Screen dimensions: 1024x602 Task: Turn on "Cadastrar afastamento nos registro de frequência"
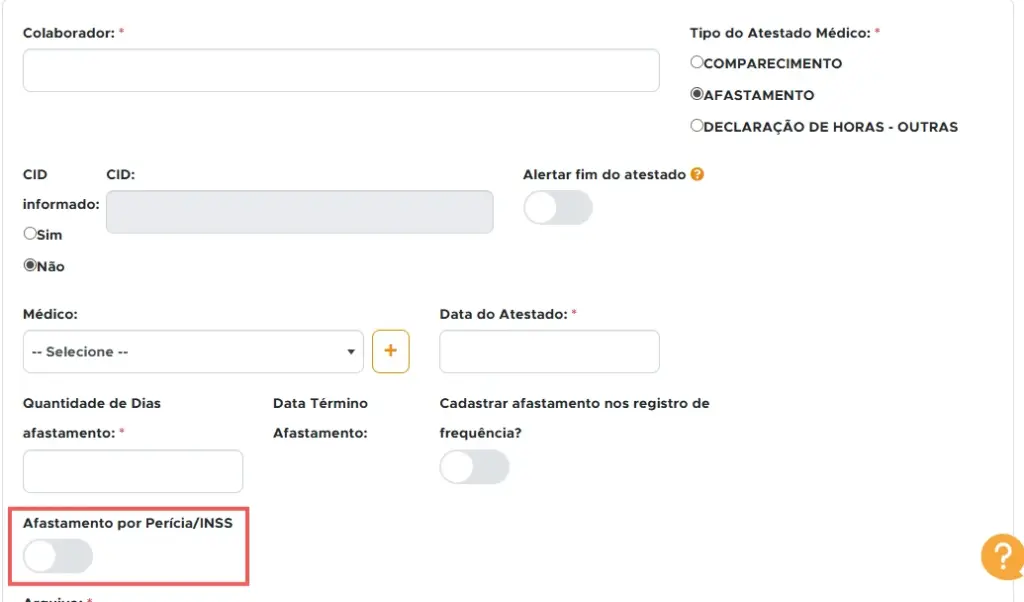pyautogui.click(x=475, y=467)
